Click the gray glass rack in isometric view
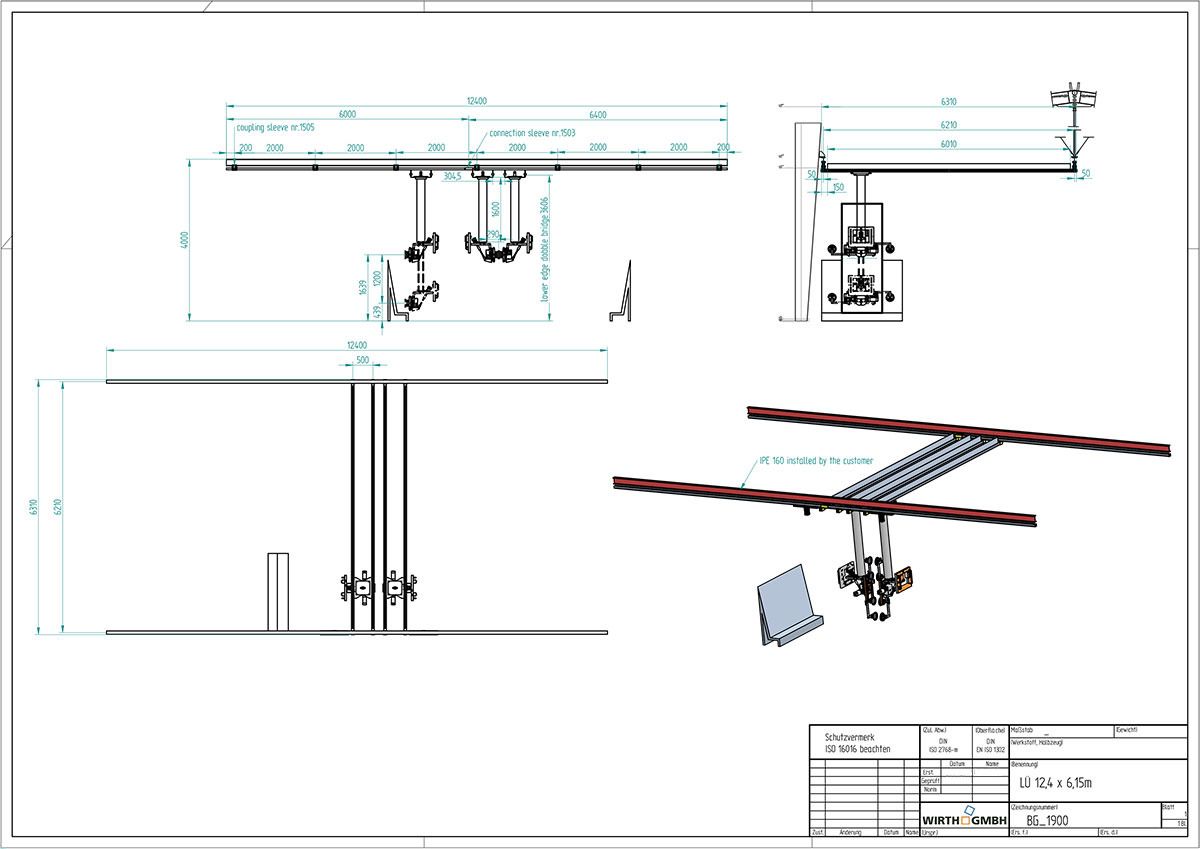The image size is (1200, 849). pos(785,607)
